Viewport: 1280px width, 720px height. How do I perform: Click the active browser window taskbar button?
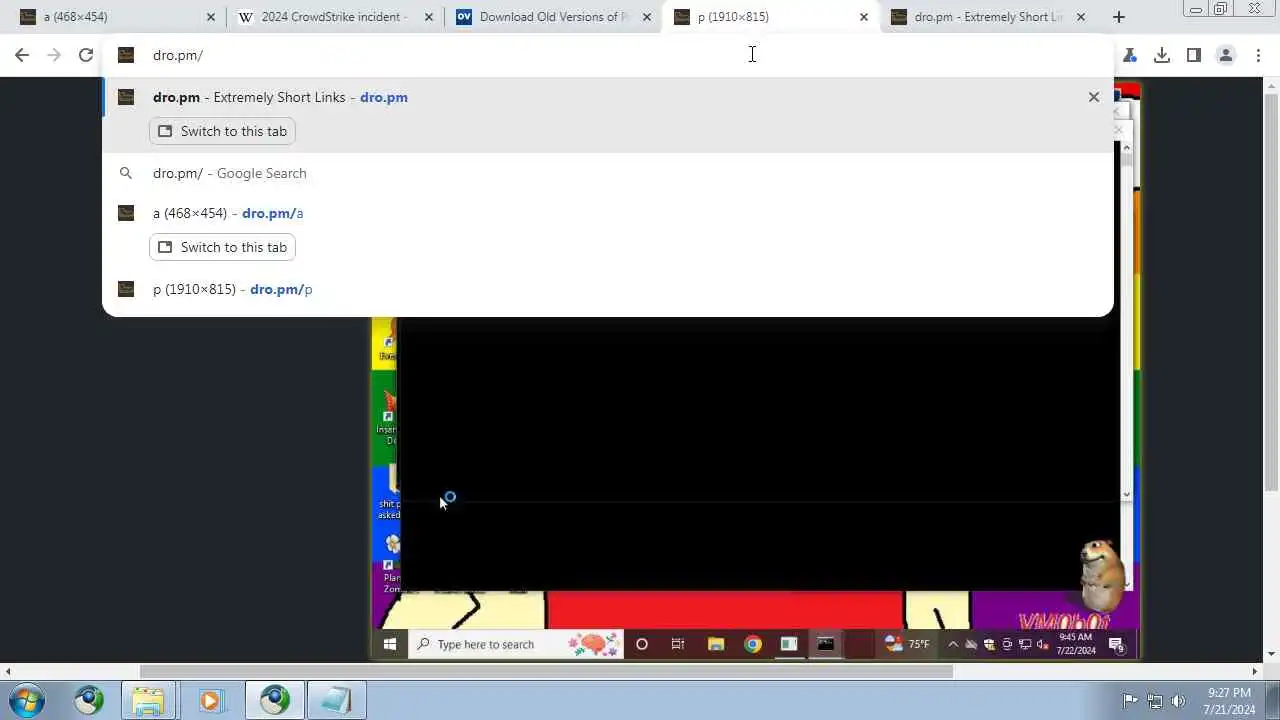point(275,700)
